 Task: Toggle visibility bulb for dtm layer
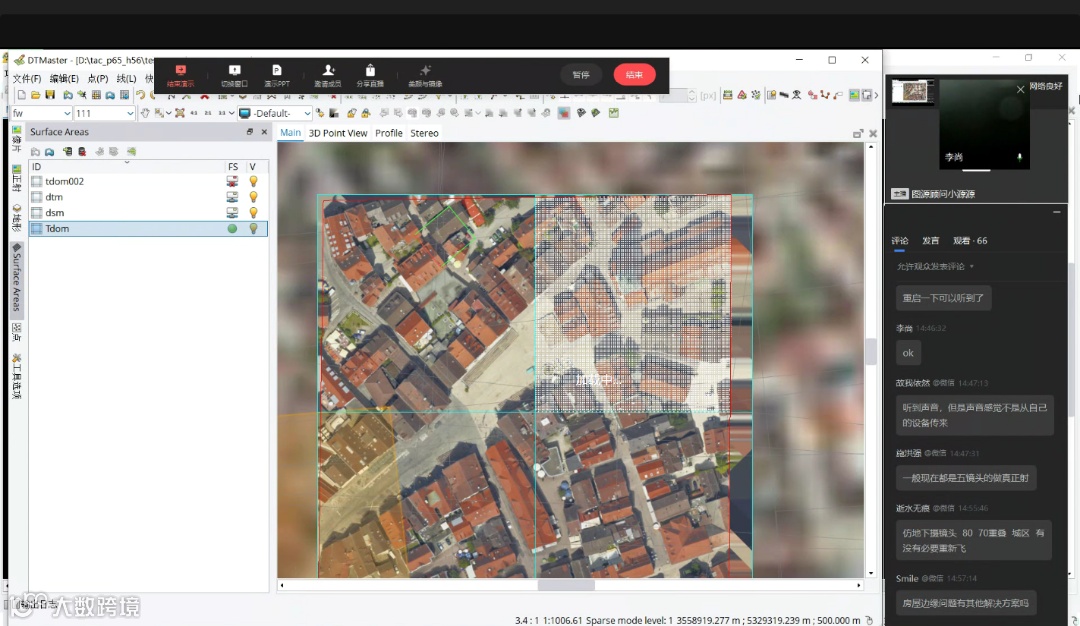253,197
